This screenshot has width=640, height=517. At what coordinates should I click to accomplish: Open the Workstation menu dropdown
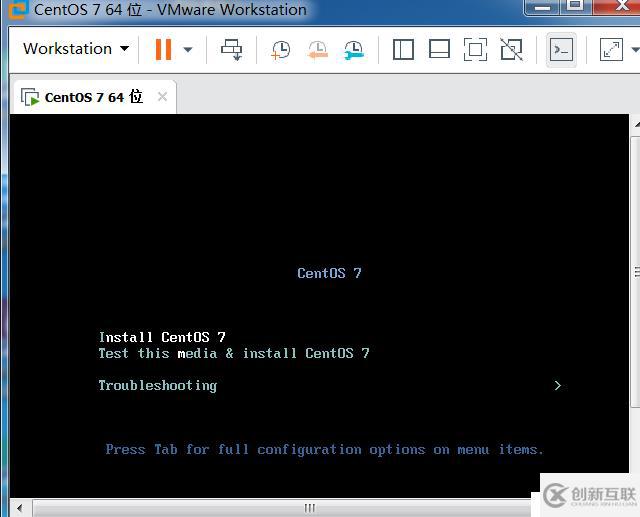pos(76,49)
